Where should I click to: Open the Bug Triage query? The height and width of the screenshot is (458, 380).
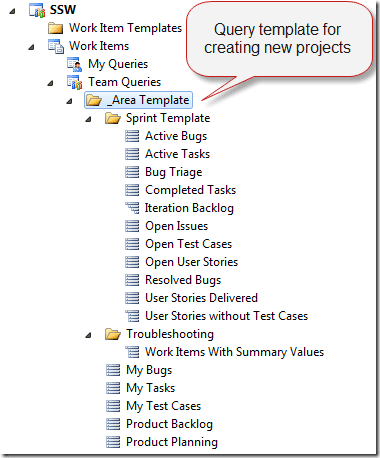[x=174, y=172]
